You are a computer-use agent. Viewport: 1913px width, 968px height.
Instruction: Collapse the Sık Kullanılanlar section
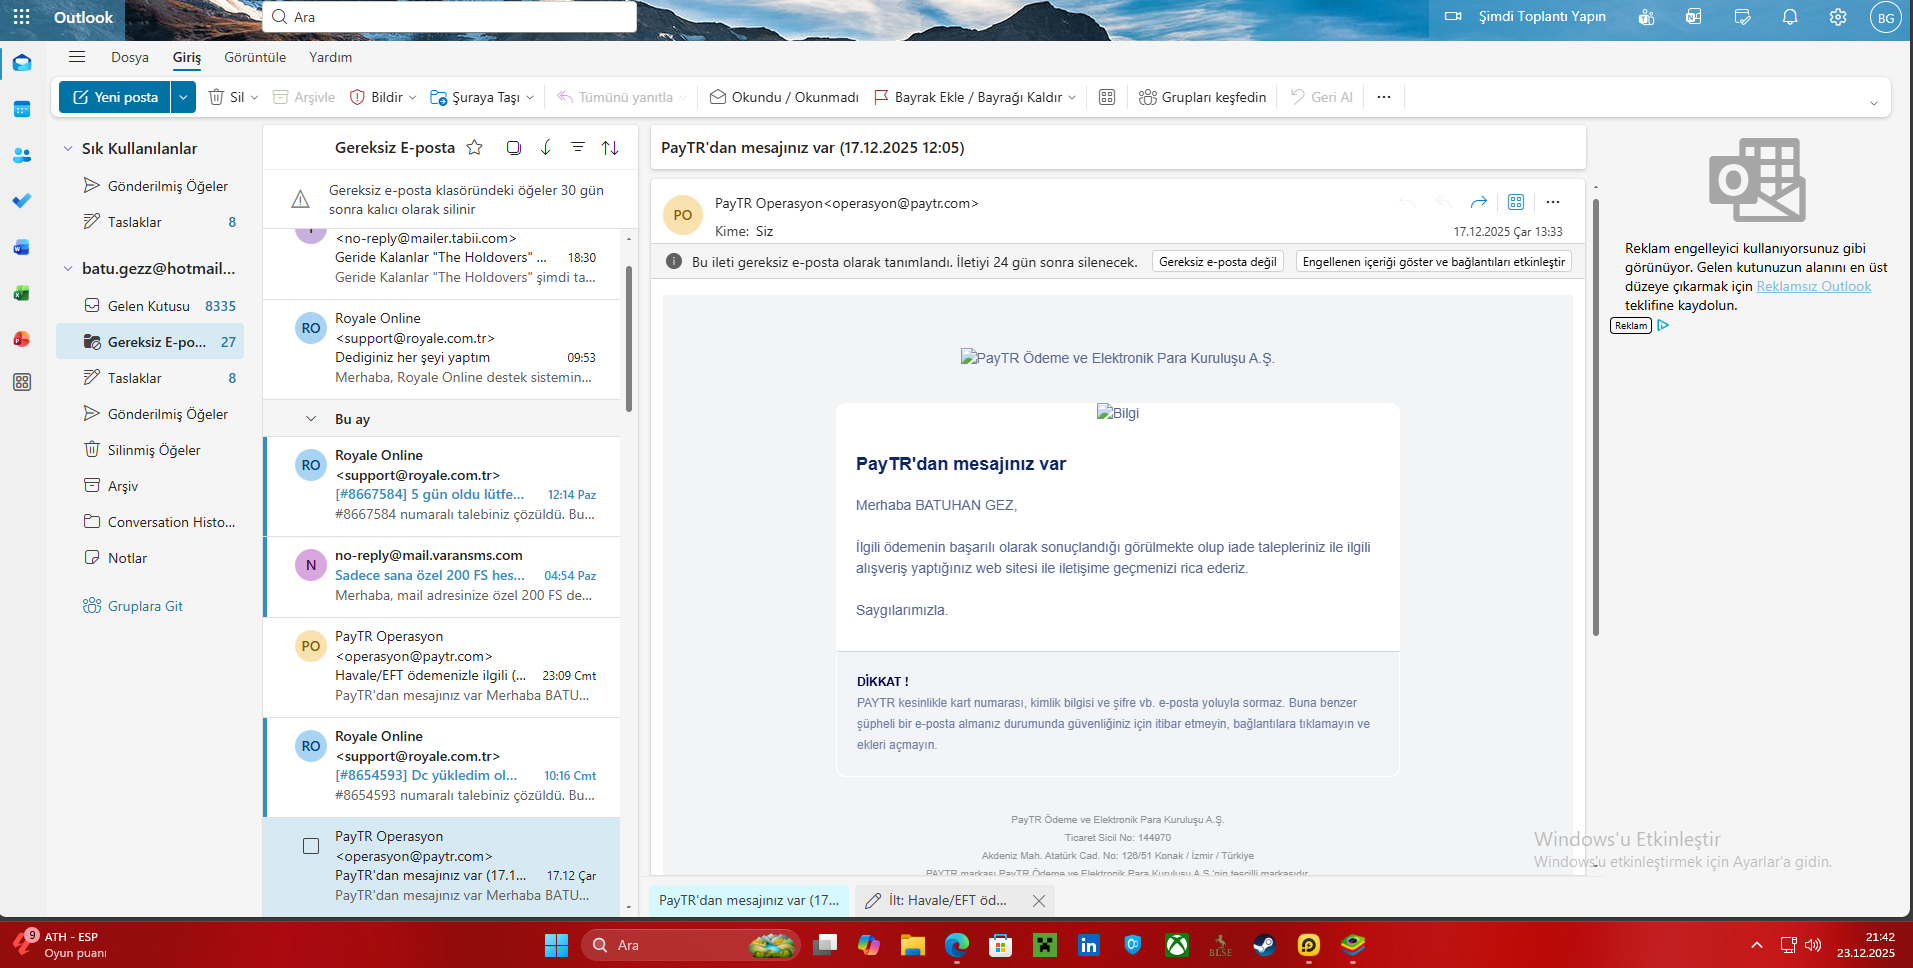click(68, 149)
